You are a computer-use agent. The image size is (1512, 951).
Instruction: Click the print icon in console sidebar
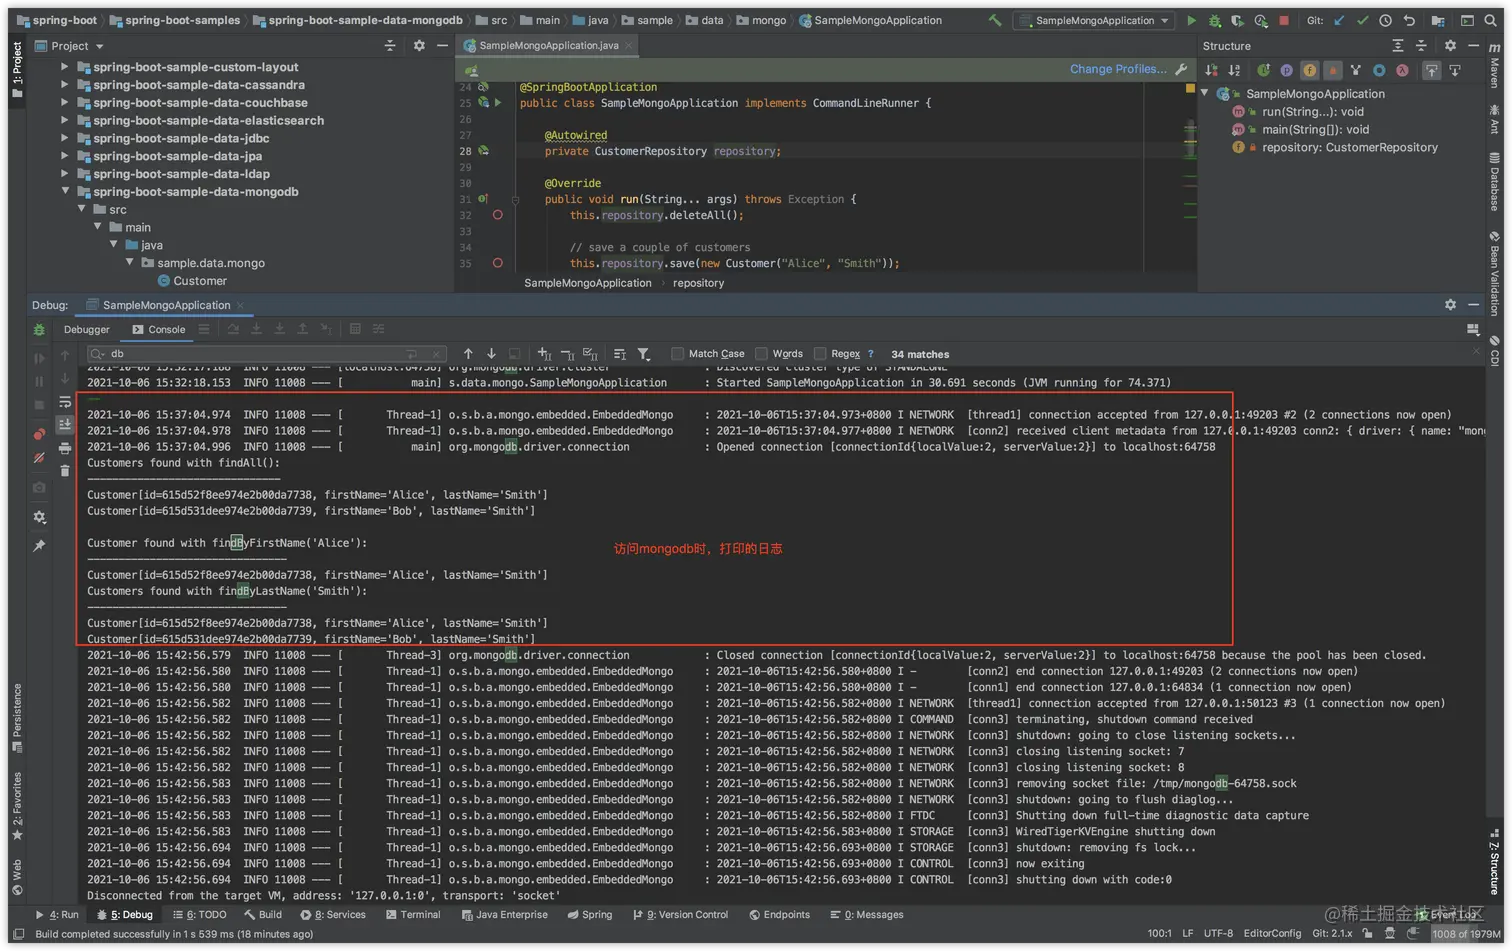(65, 448)
